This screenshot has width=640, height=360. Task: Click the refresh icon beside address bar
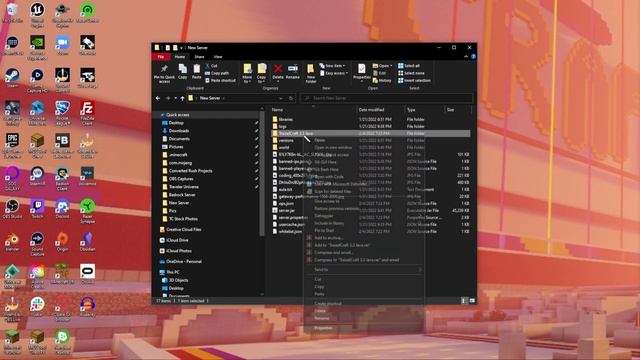(x=291, y=98)
